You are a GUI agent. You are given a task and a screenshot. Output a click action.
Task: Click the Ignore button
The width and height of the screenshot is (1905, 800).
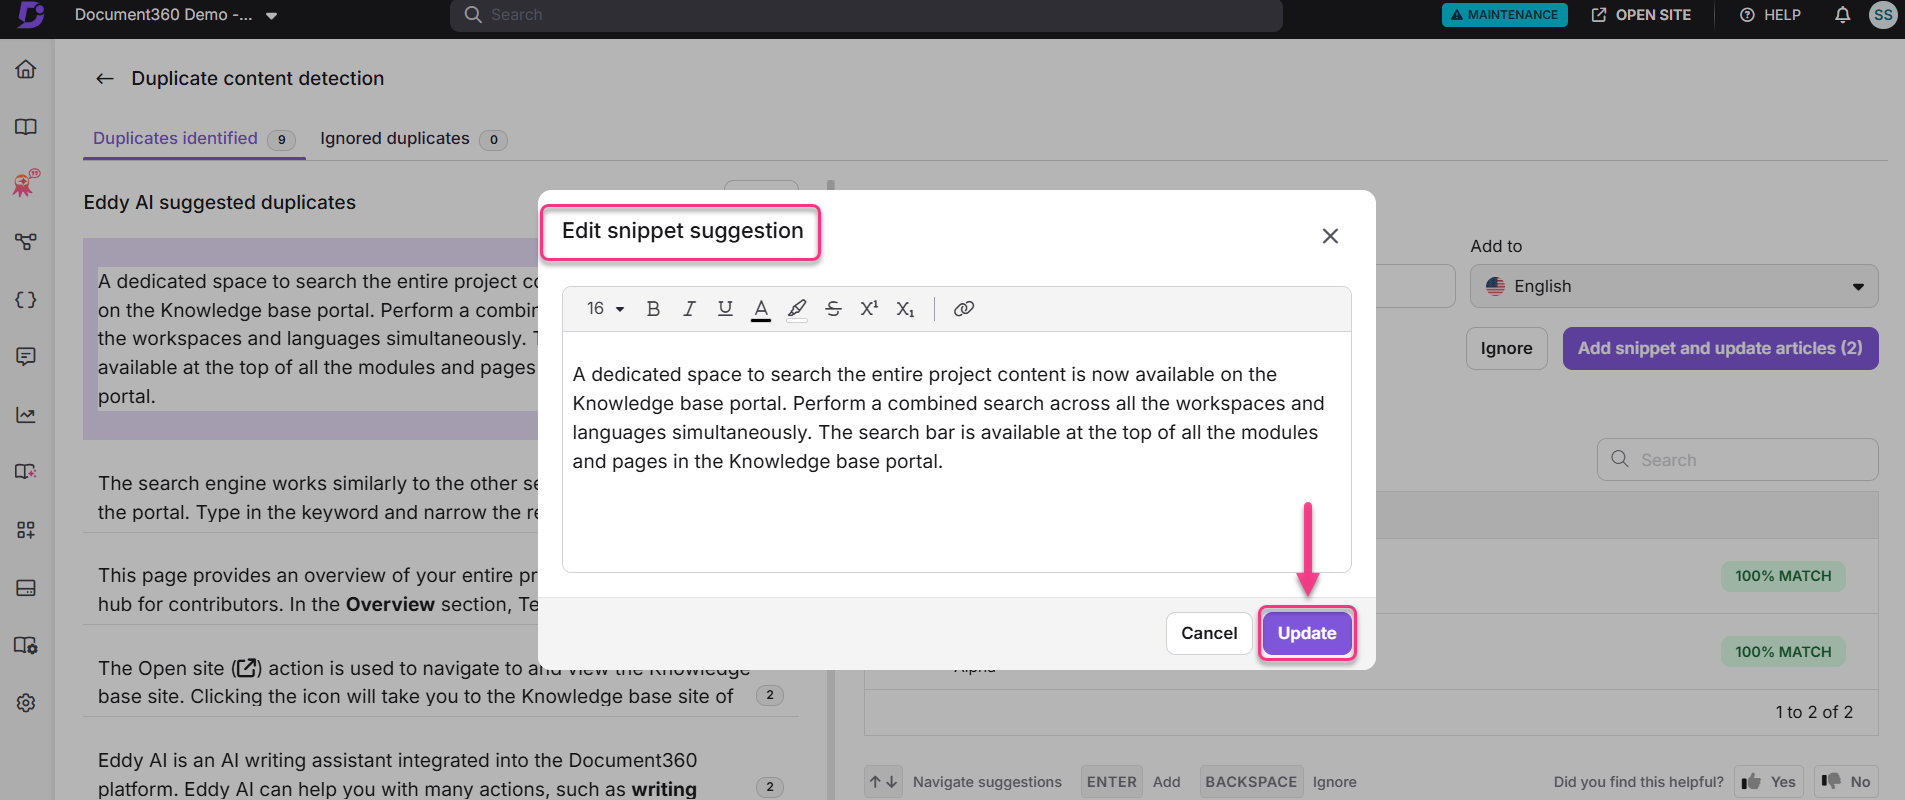tap(1506, 348)
